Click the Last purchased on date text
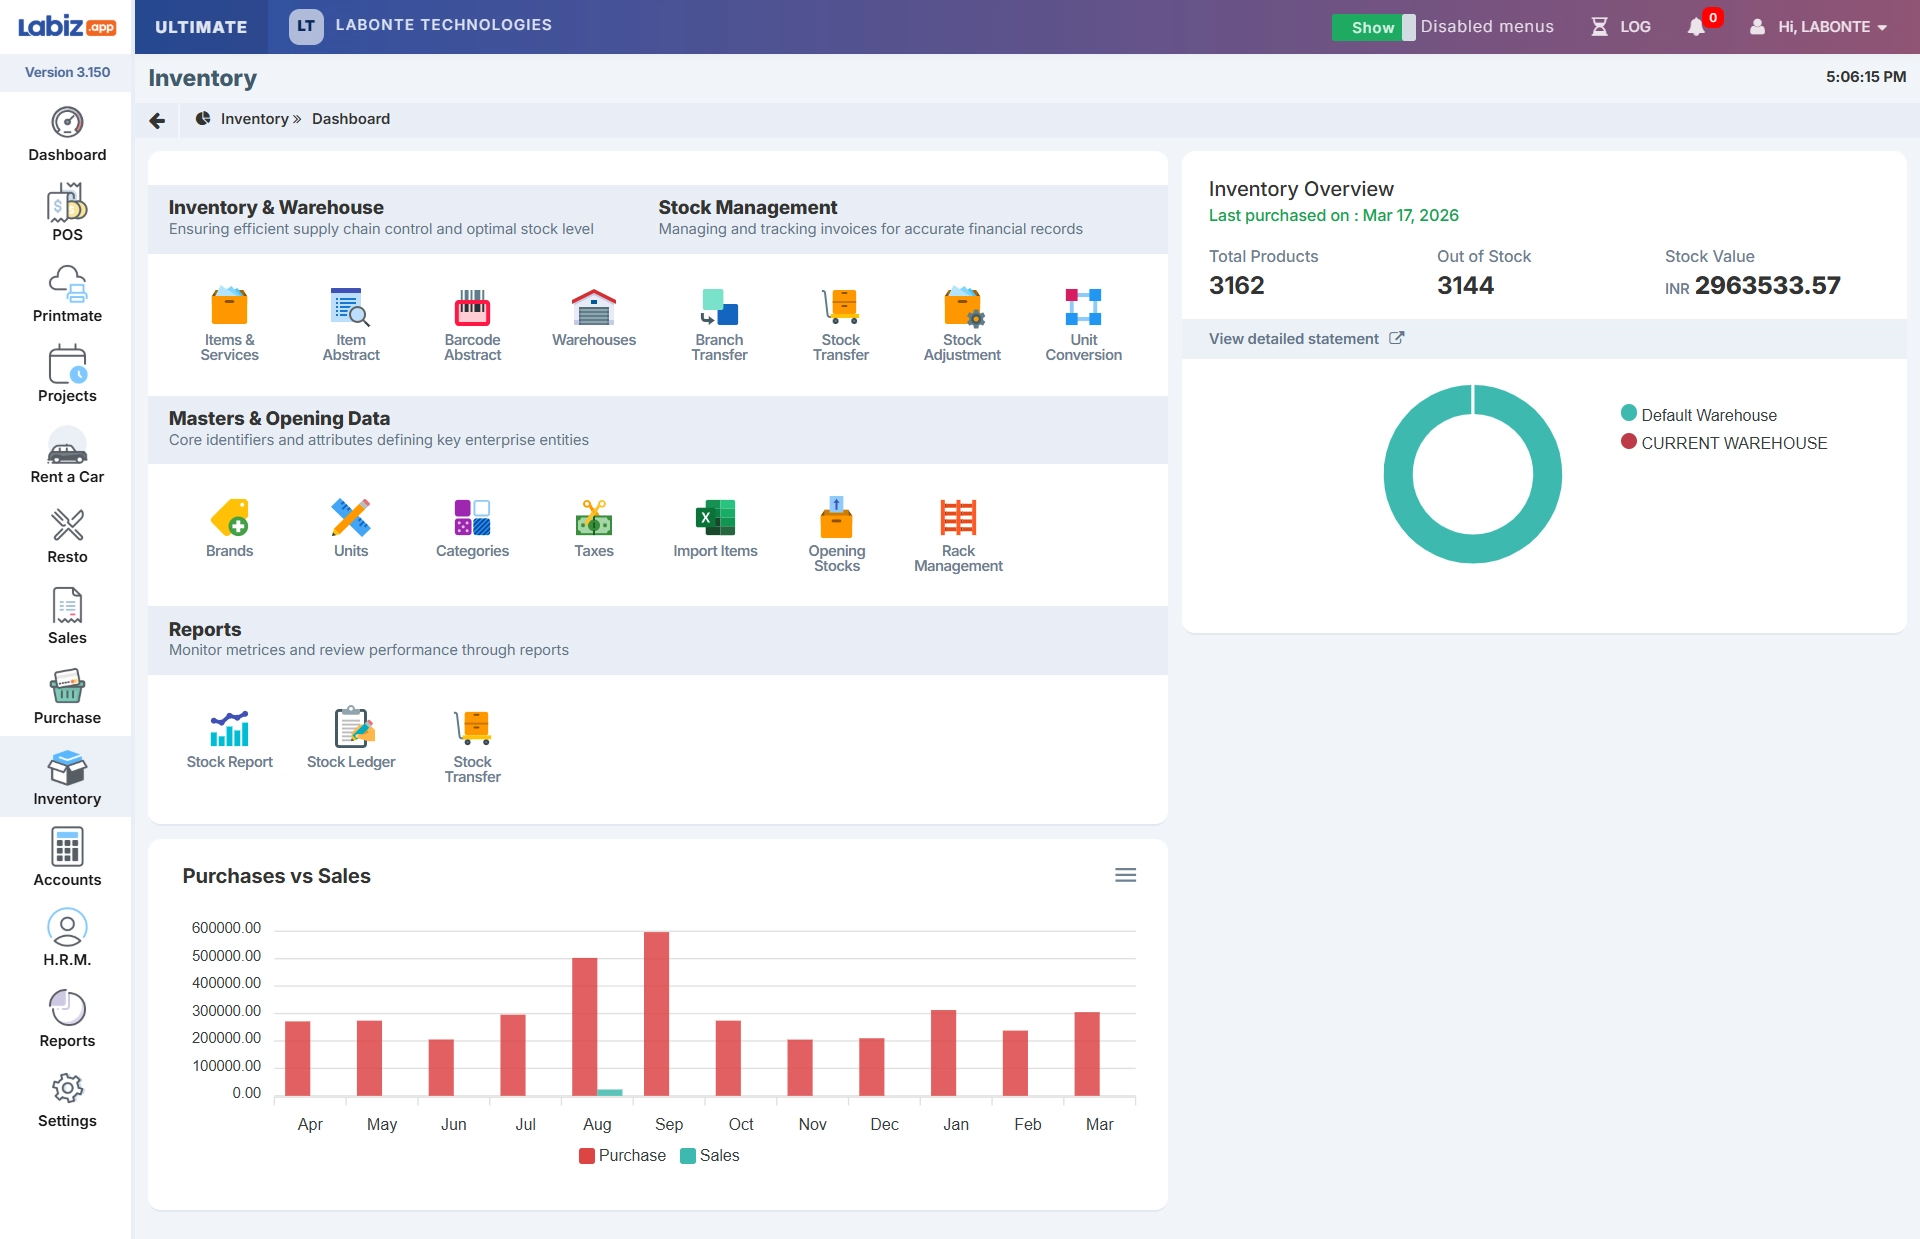The width and height of the screenshot is (1920, 1239). coord(1333,215)
